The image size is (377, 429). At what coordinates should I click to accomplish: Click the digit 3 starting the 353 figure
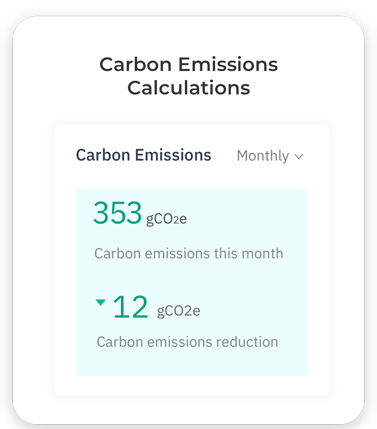101,212
